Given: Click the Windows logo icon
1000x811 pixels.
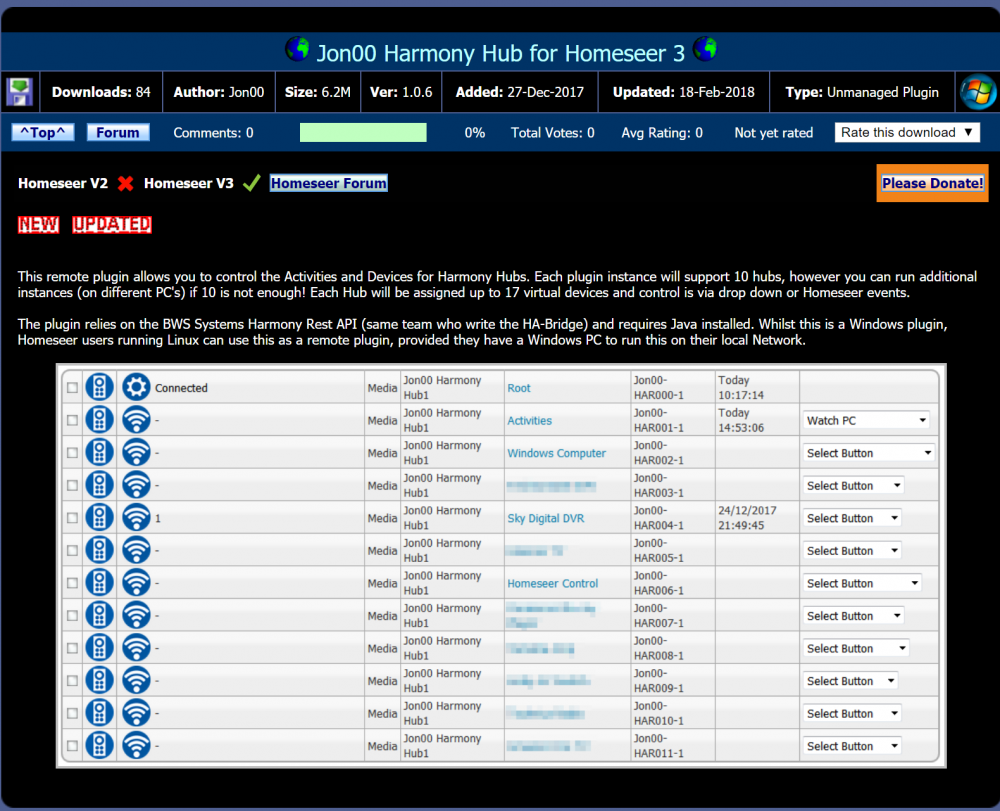Looking at the screenshot, I should [977, 92].
